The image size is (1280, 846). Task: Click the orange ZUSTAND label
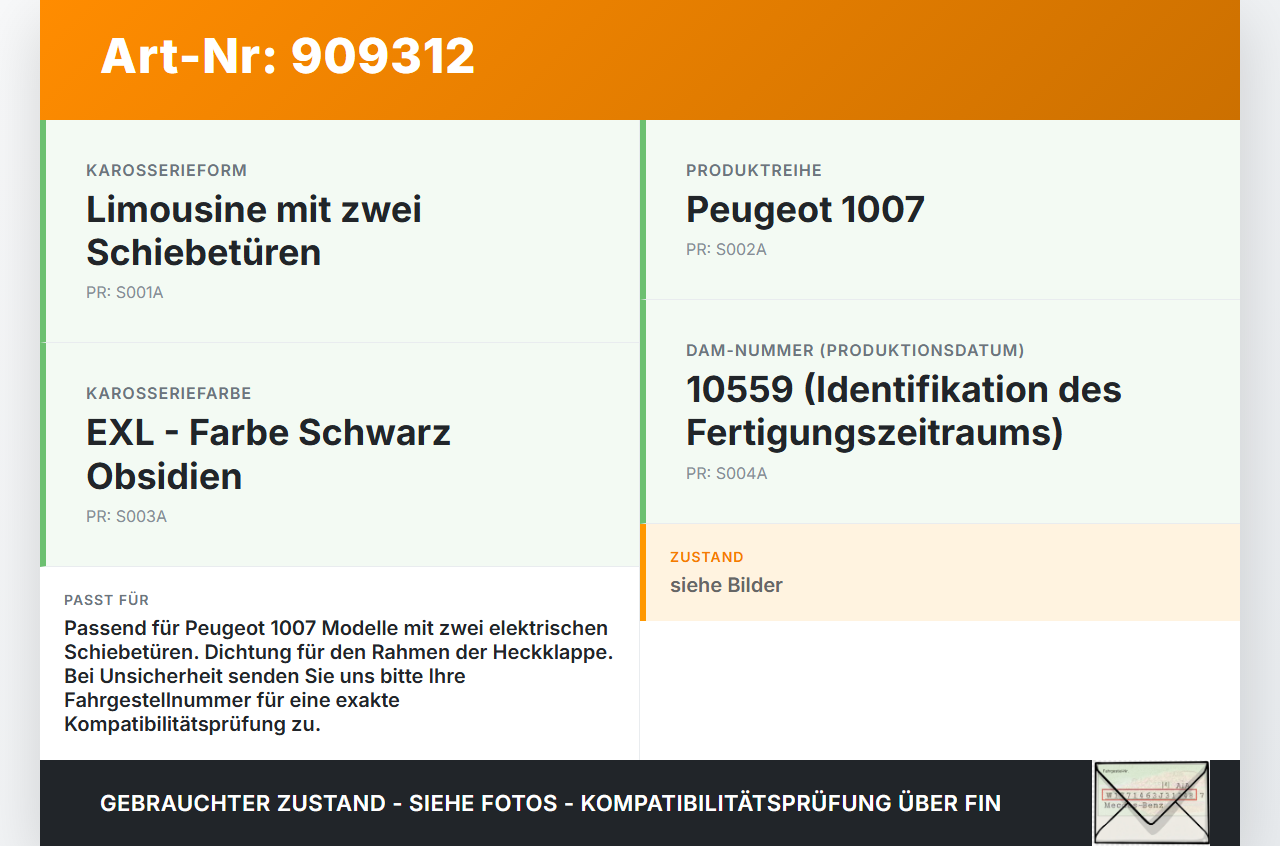(707, 557)
